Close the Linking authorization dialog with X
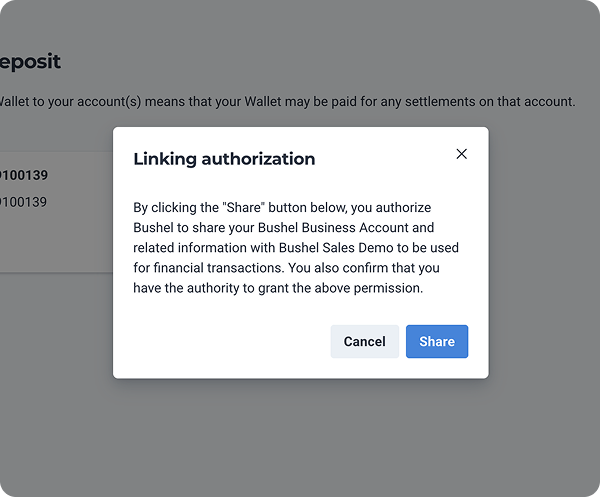Viewport: 600px width, 497px height. [461, 154]
